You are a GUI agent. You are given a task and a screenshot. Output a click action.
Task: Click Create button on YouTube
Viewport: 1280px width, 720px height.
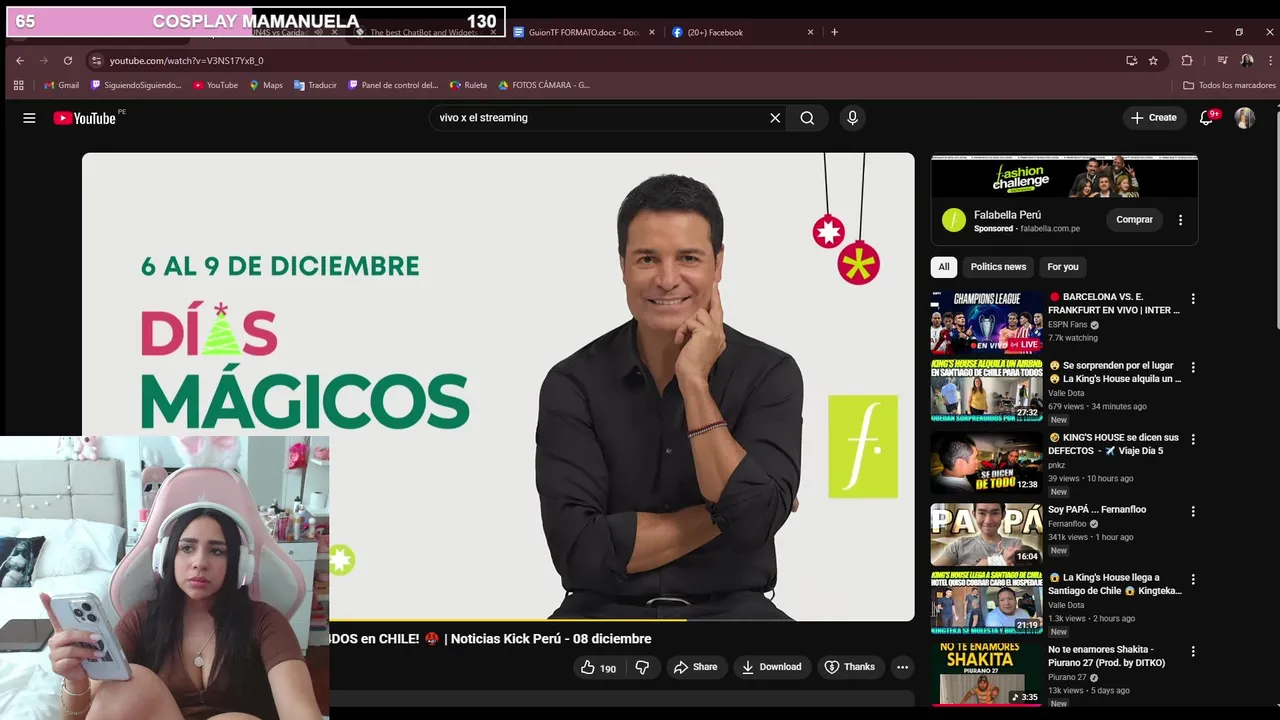(x=1153, y=118)
